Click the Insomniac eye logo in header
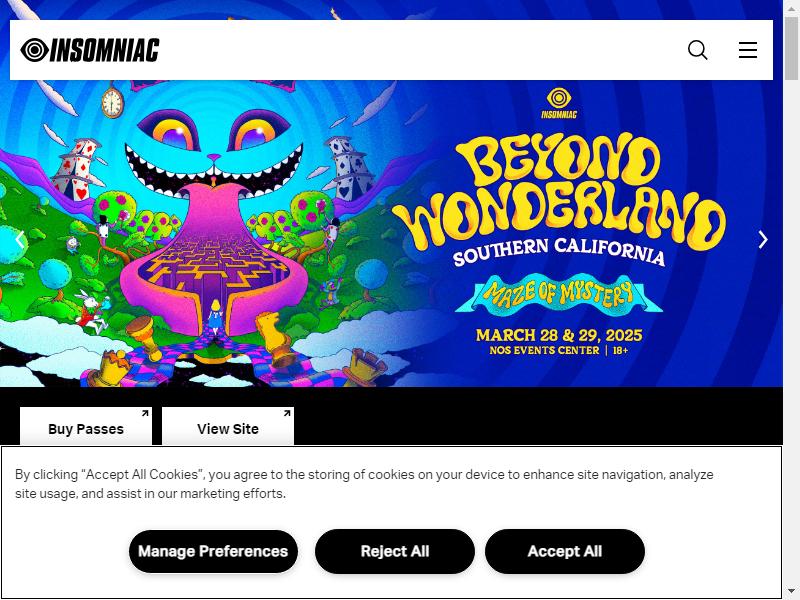 click(90, 50)
